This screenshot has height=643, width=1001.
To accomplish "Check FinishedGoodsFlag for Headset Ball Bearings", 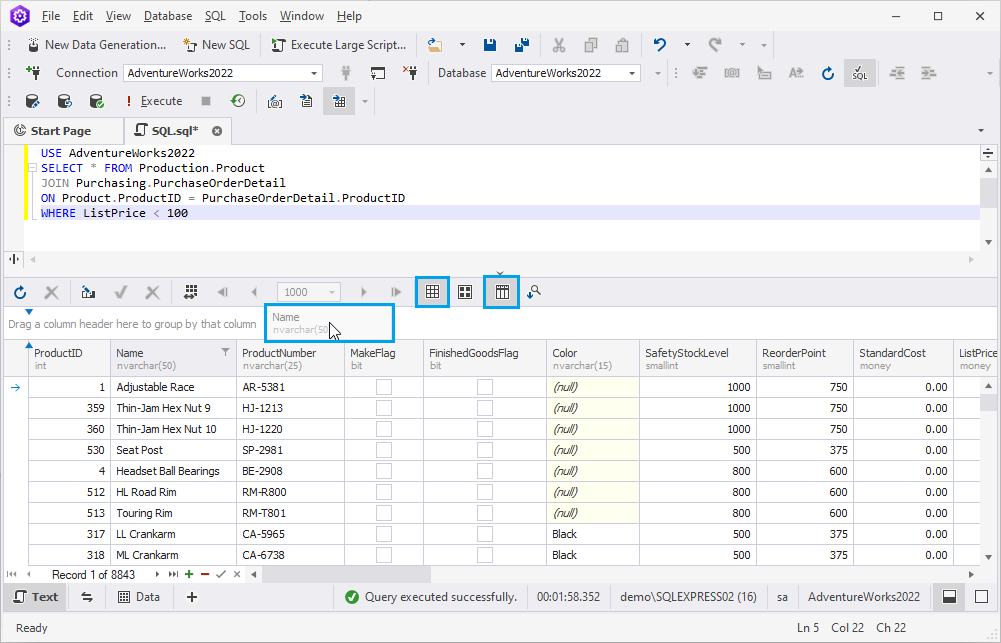I will 485,471.
